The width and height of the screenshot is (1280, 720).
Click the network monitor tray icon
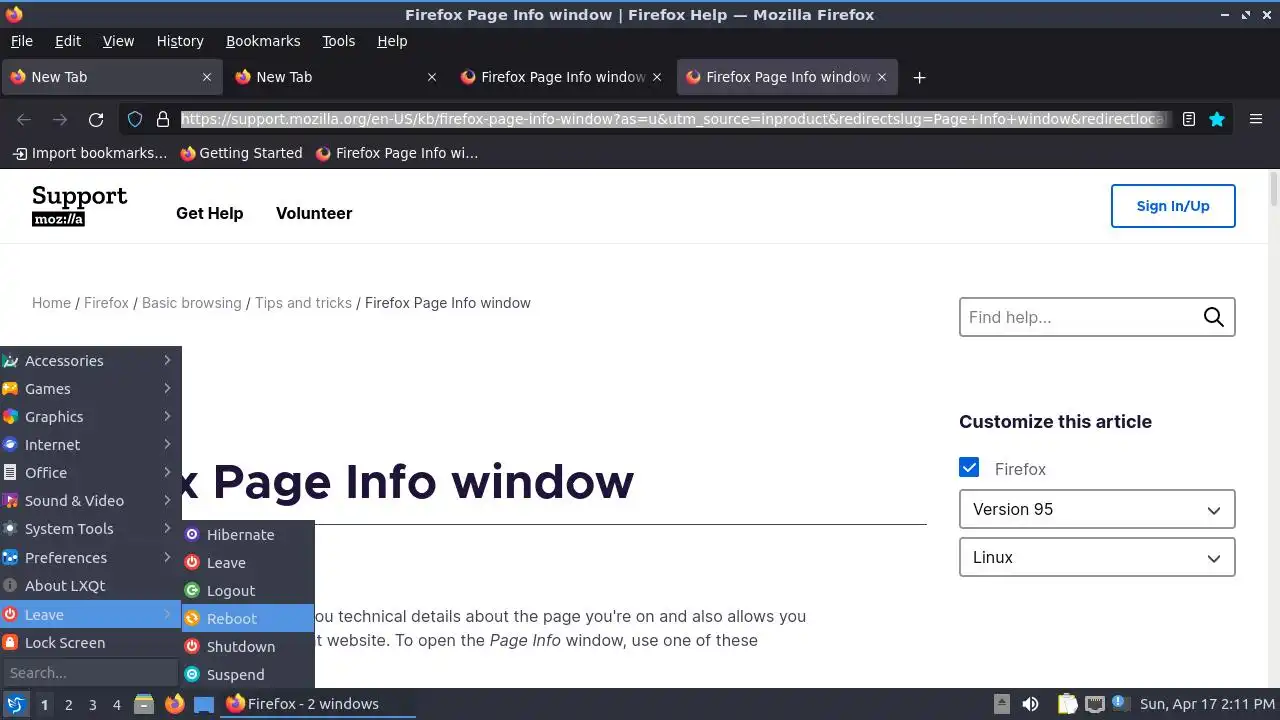pyautogui.click(x=1095, y=704)
